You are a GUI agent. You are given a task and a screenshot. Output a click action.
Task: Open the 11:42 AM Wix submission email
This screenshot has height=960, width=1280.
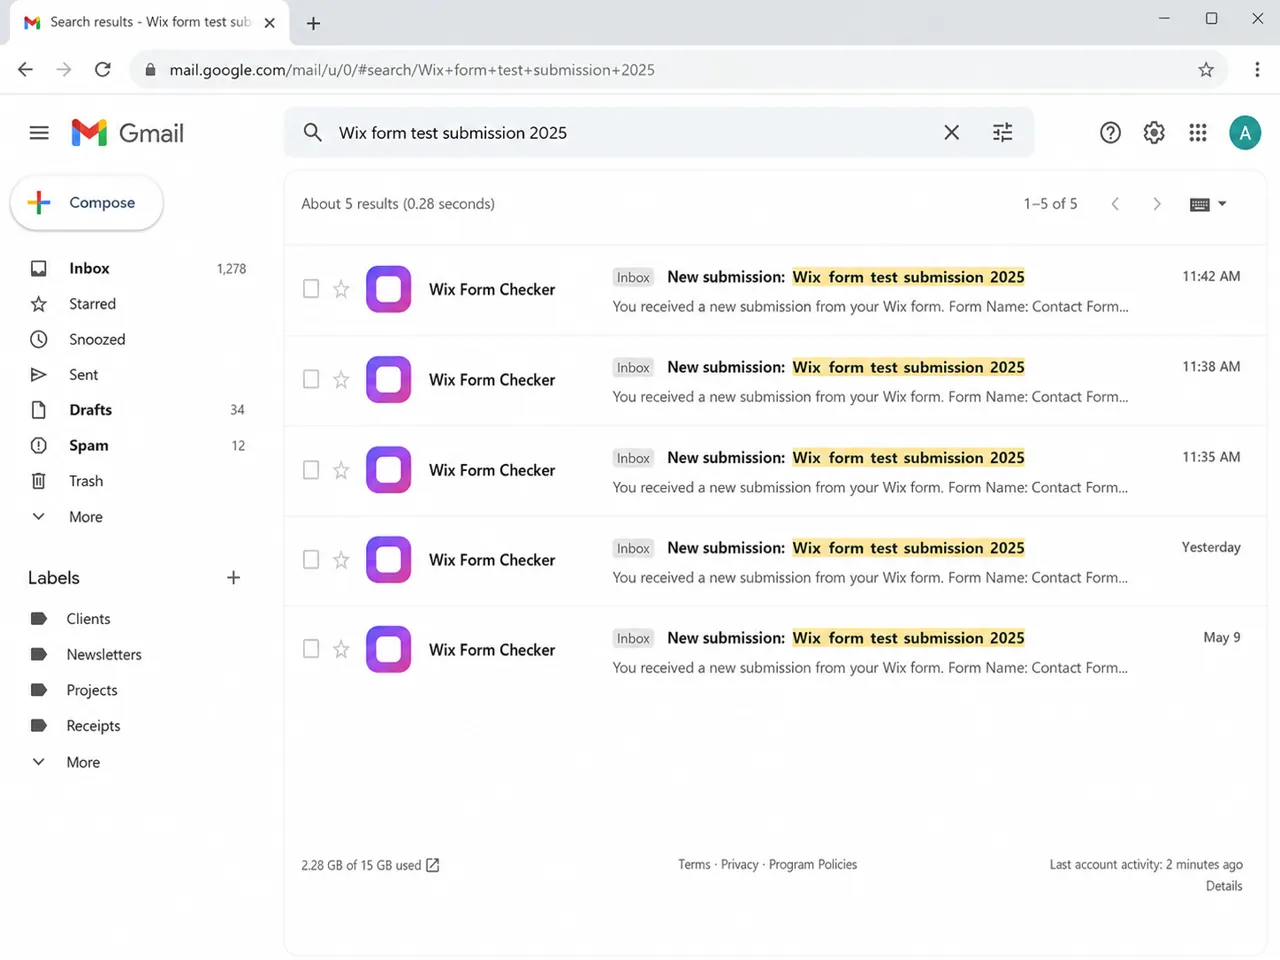(776, 291)
